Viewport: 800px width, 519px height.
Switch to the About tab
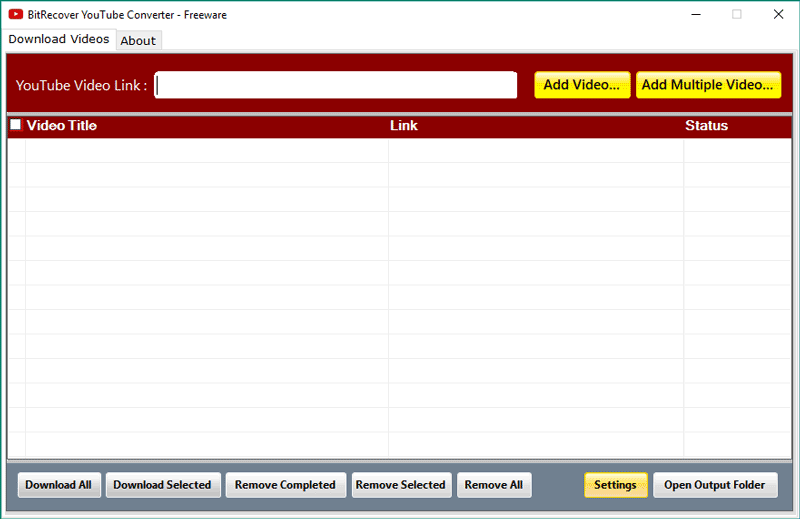(x=138, y=41)
